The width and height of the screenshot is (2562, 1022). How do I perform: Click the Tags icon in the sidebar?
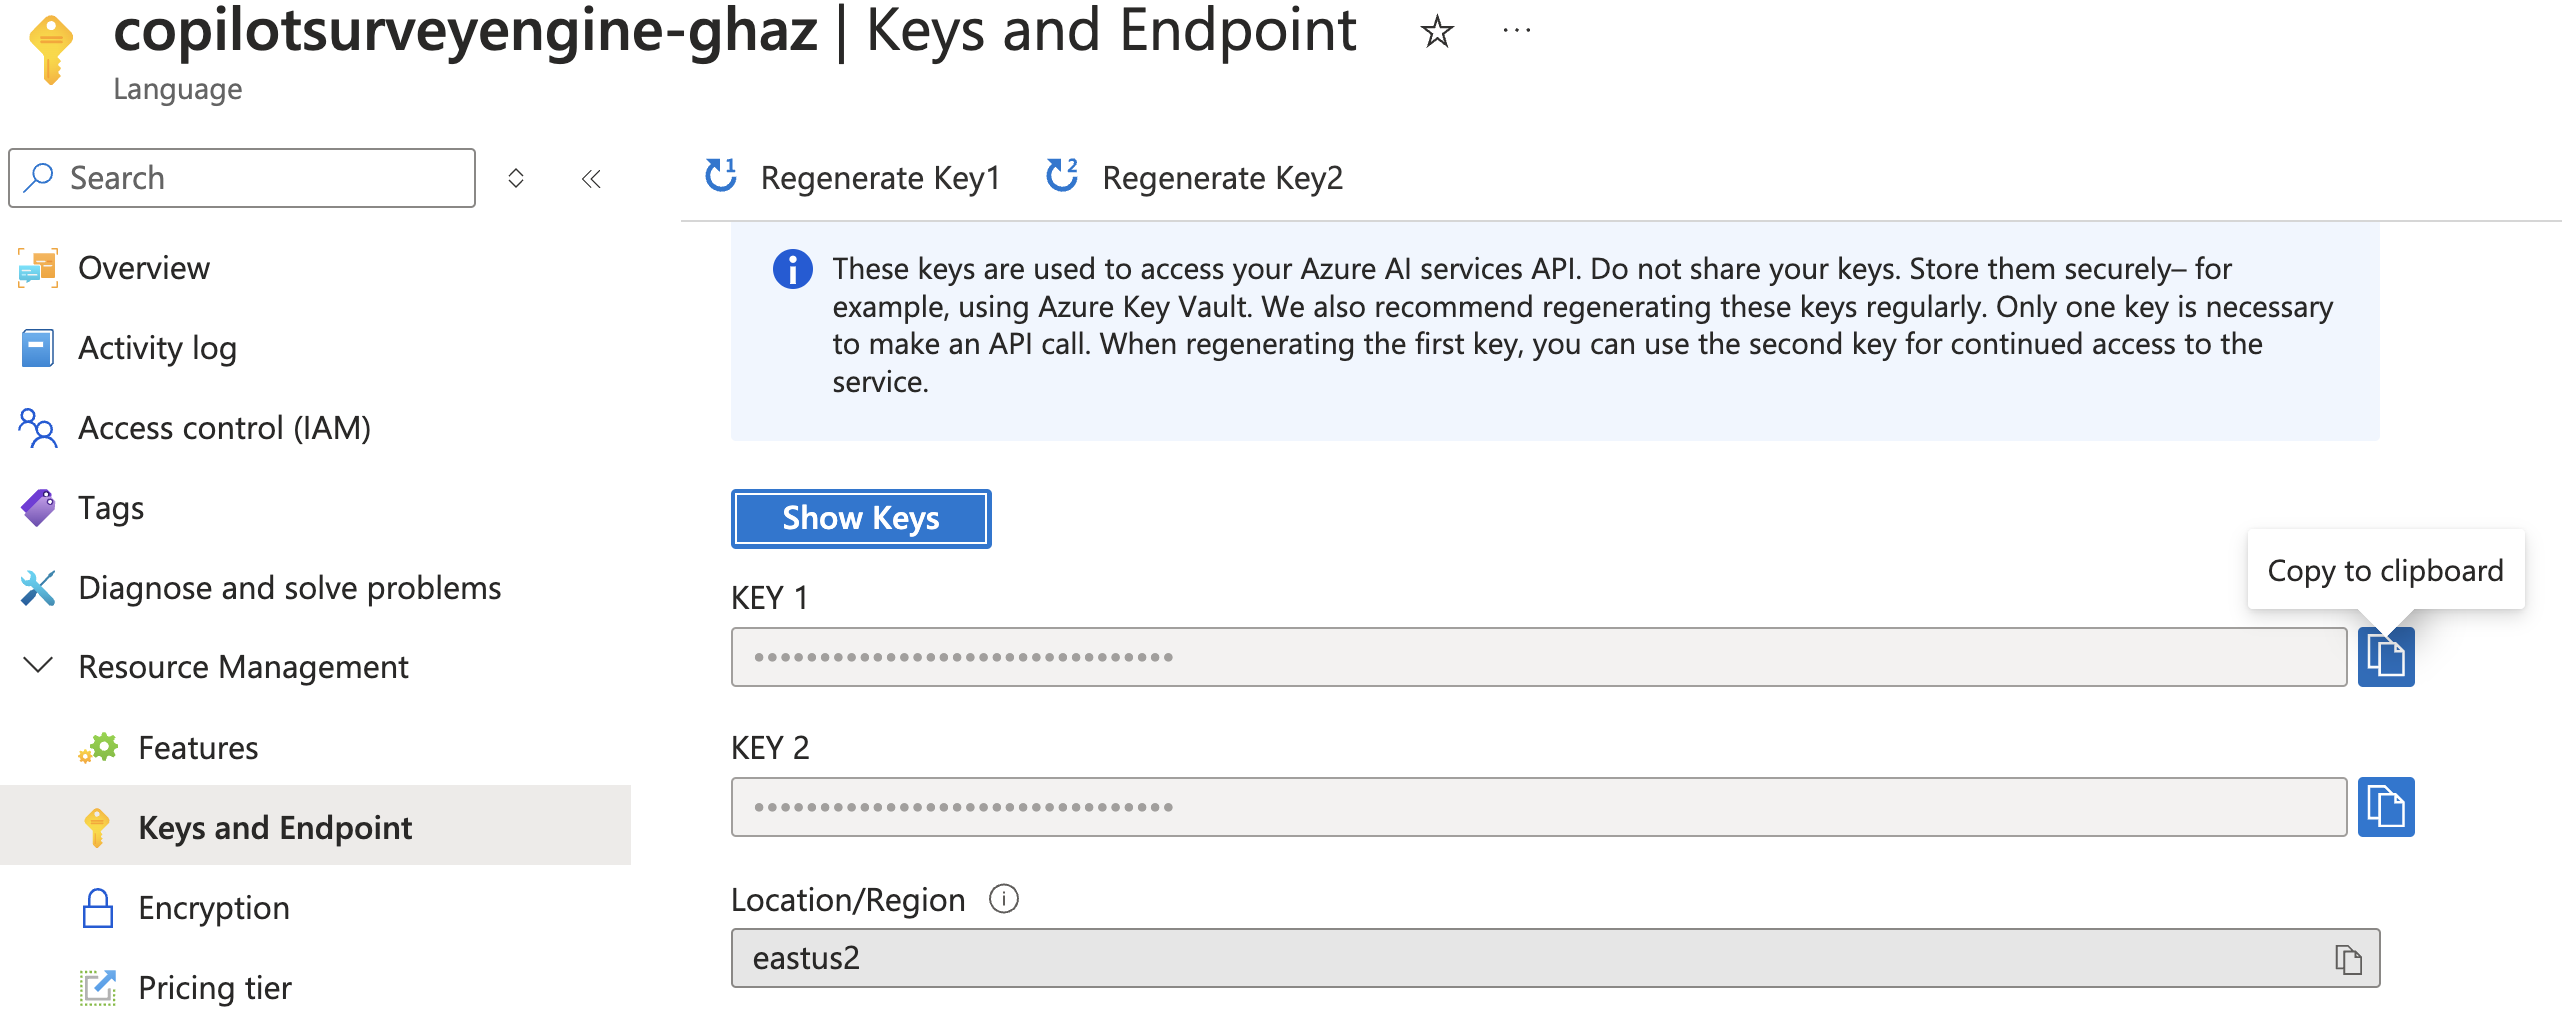click(37, 507)
